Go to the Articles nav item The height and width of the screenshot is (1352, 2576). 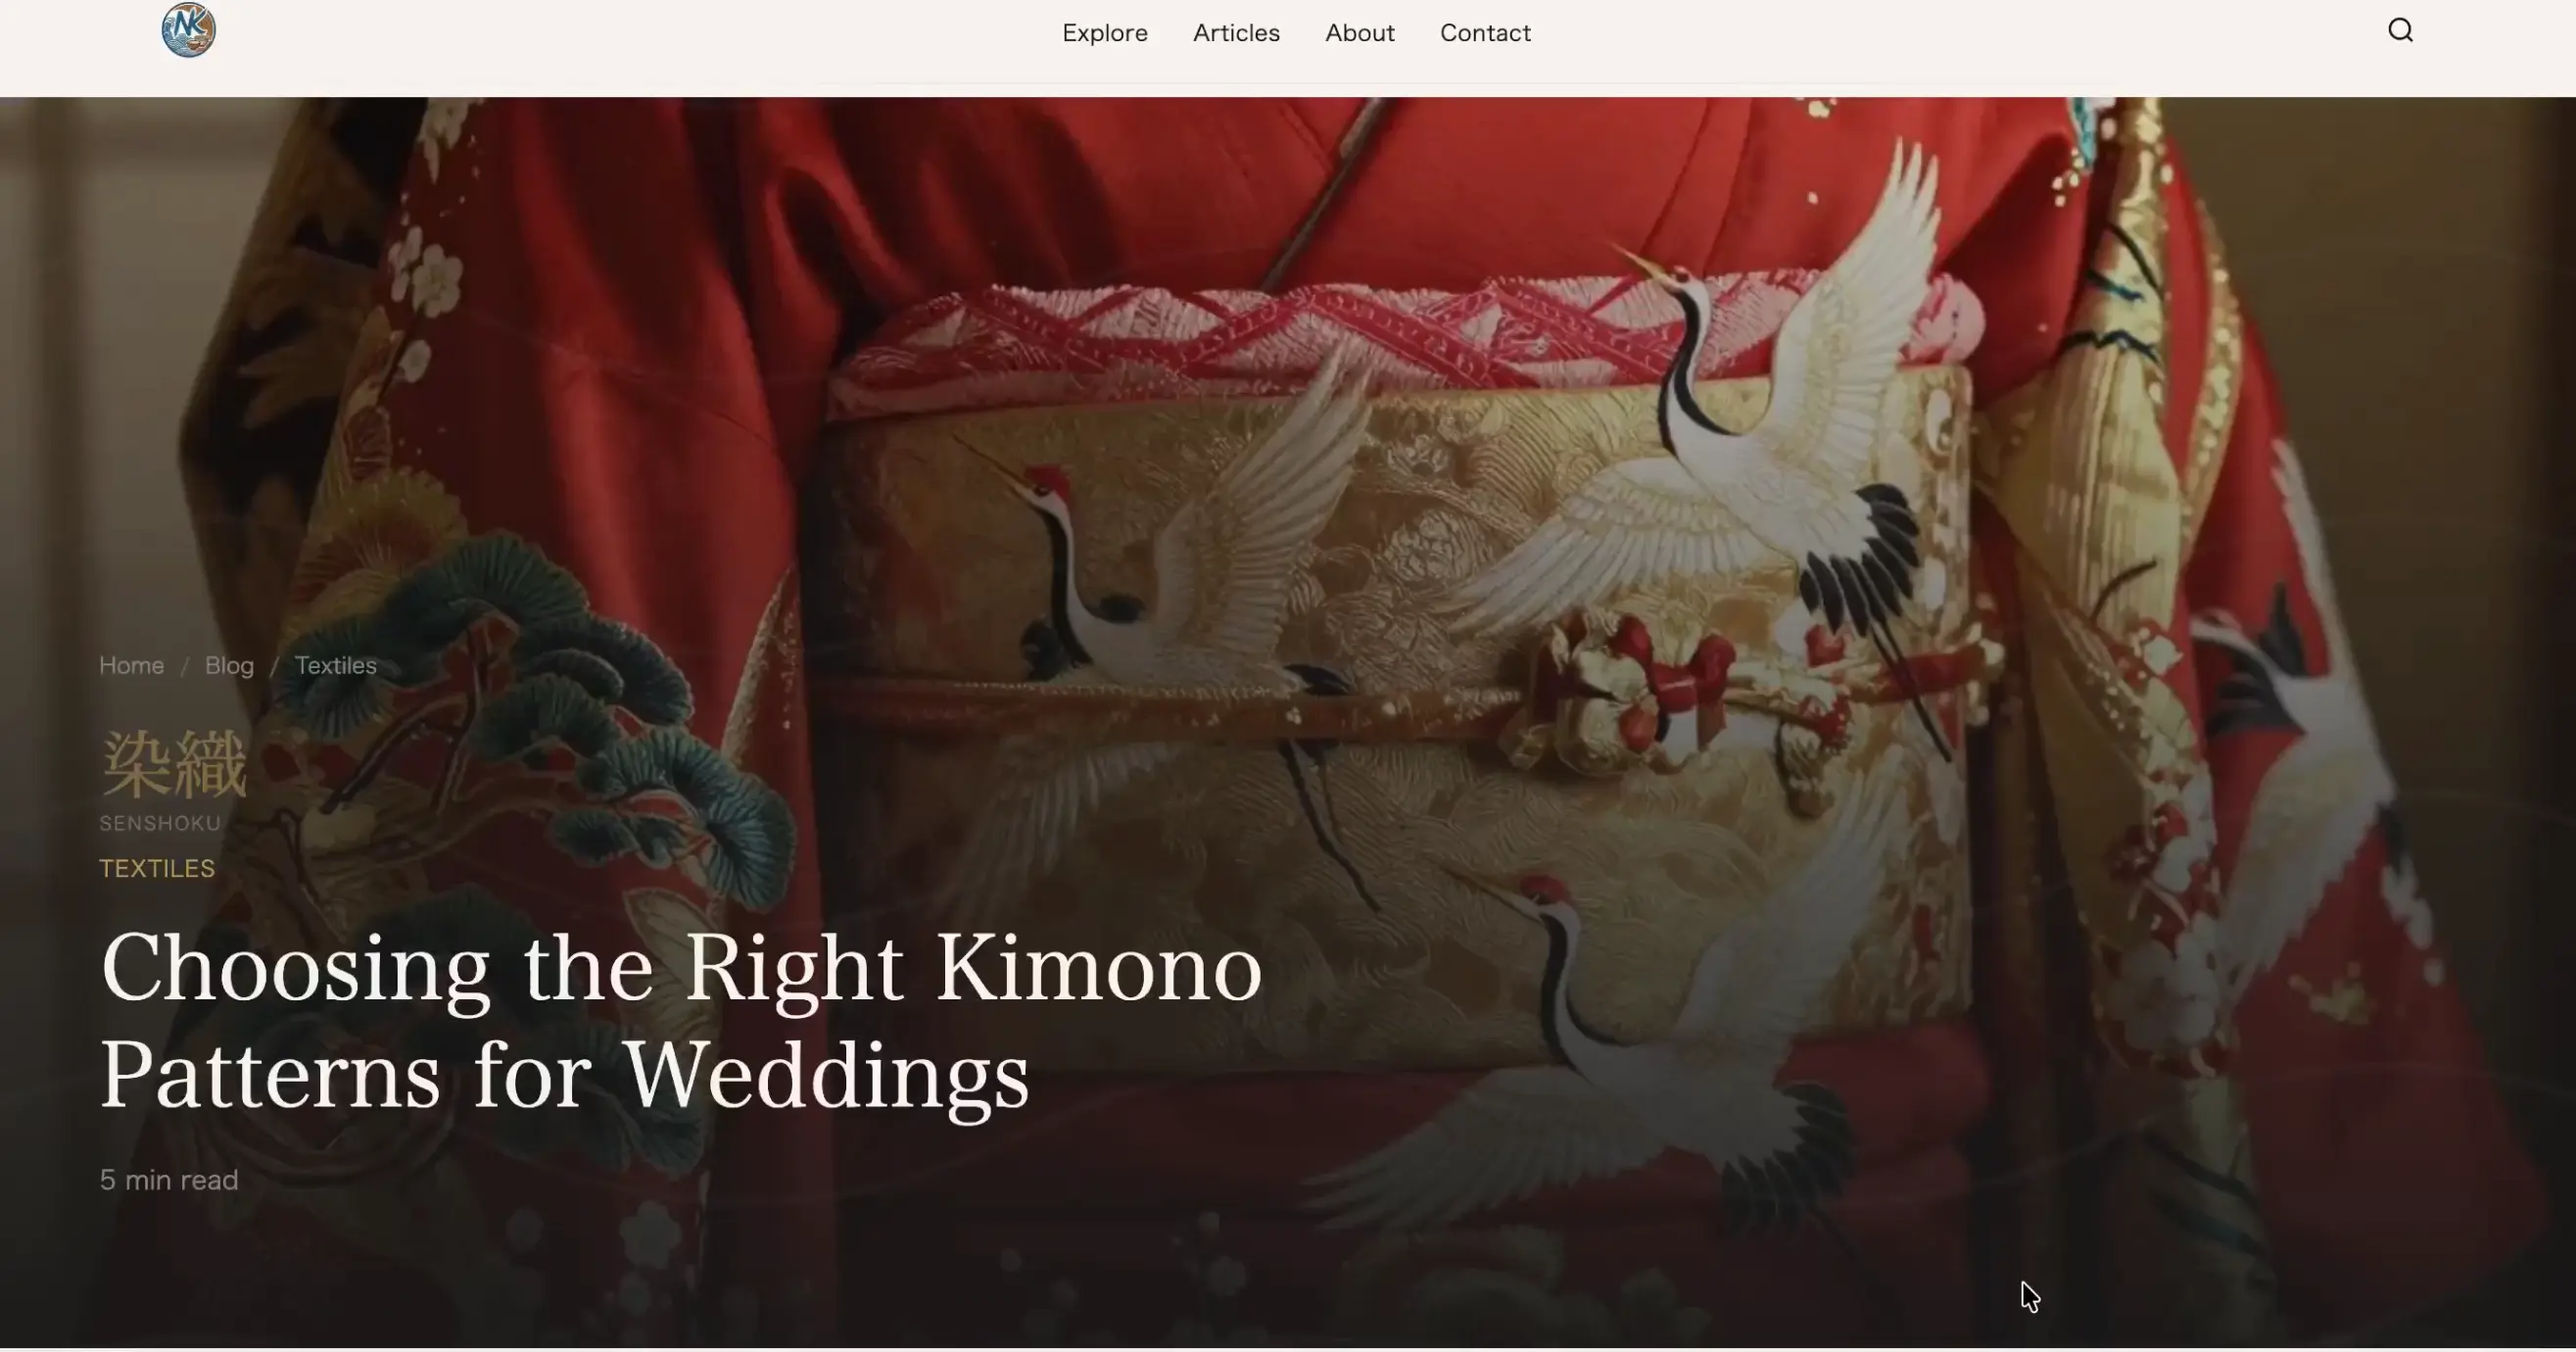pyautogui.click(x=1236, y=33)
